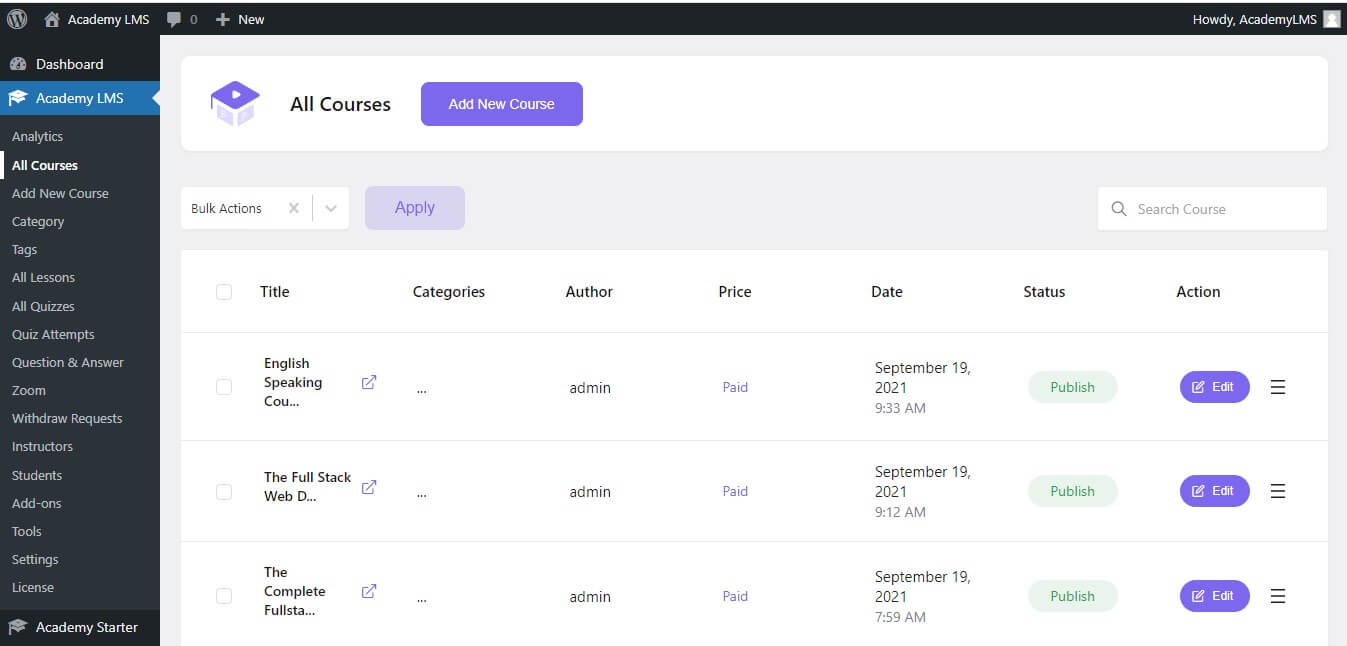The width and height of the screenshot is (1347, 646).
Task: Tick the select-all checkbox beside Title
Action: 224,292
